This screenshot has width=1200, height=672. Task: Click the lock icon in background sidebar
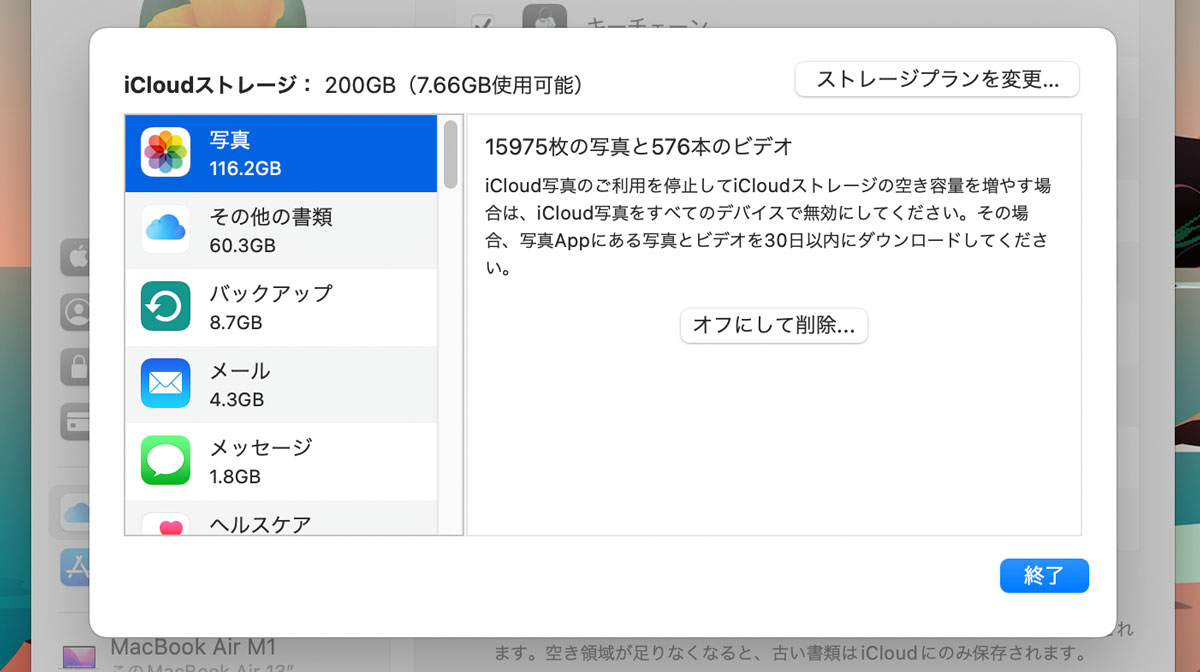pos(76,367)
